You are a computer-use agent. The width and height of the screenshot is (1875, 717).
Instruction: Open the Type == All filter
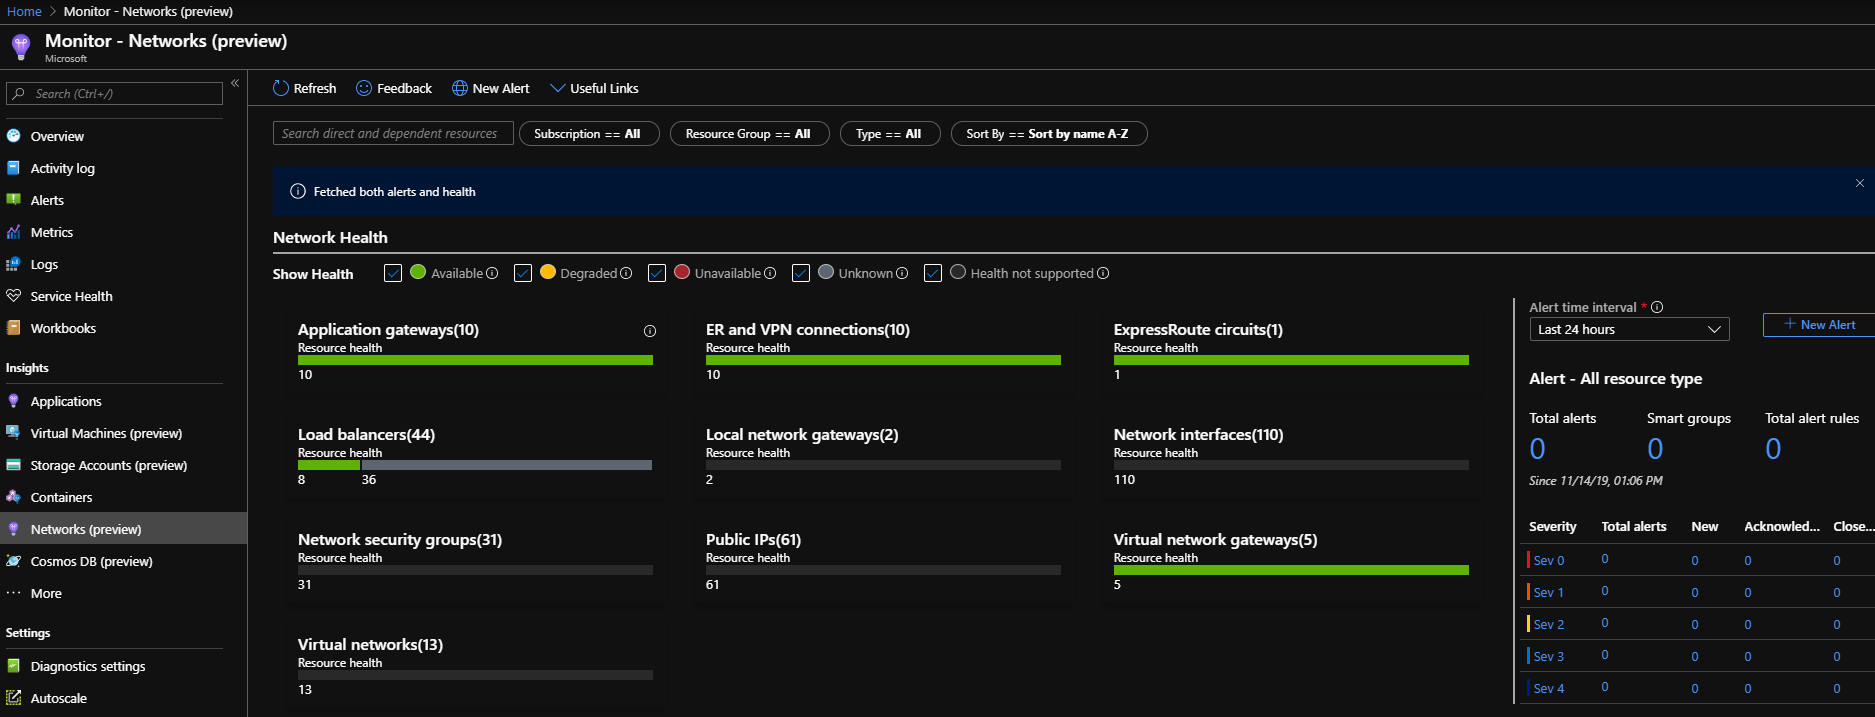(x=890, y=134)
